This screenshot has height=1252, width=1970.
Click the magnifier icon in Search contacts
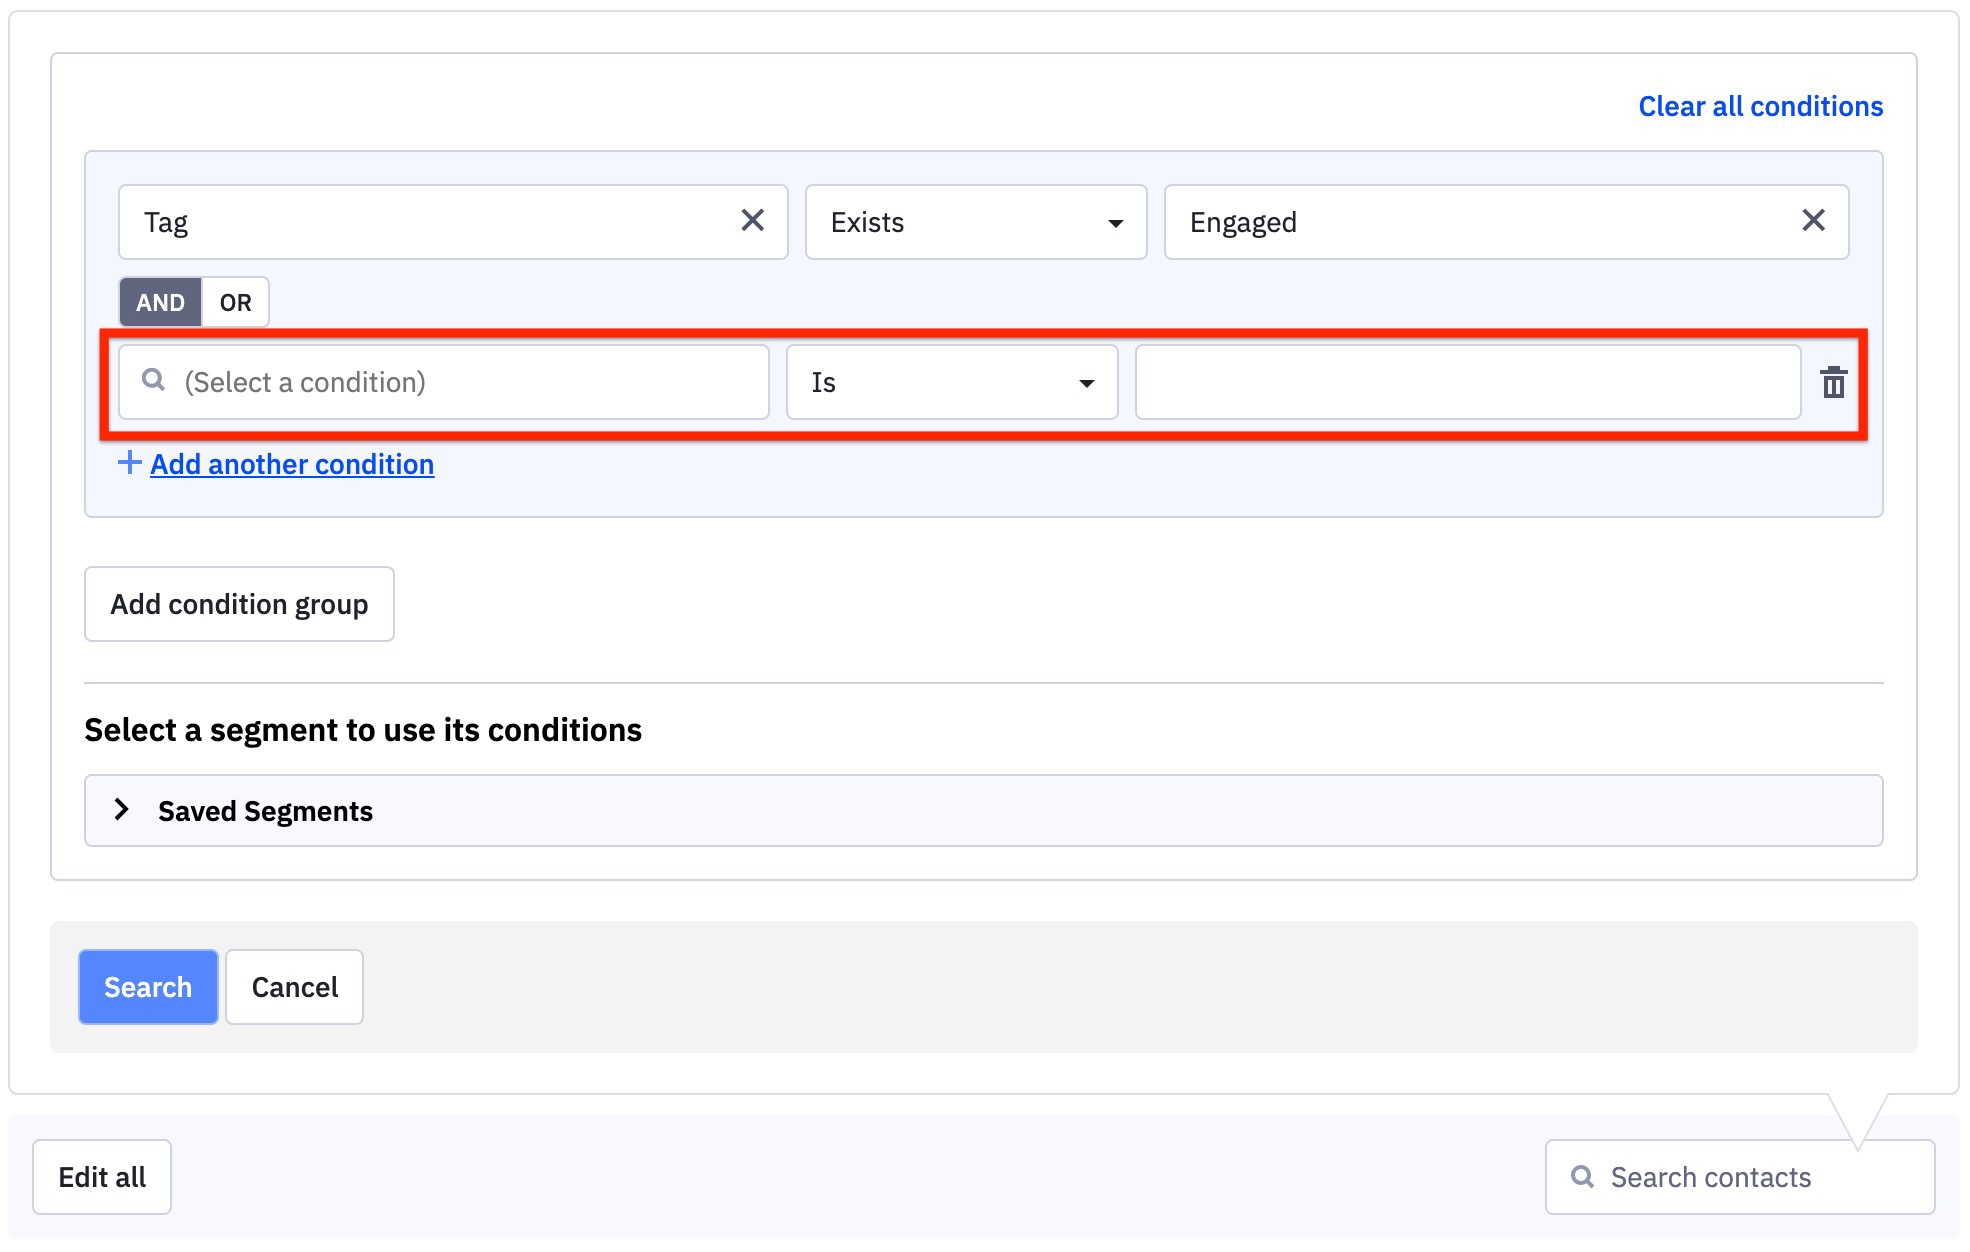coord(1582,1176)
